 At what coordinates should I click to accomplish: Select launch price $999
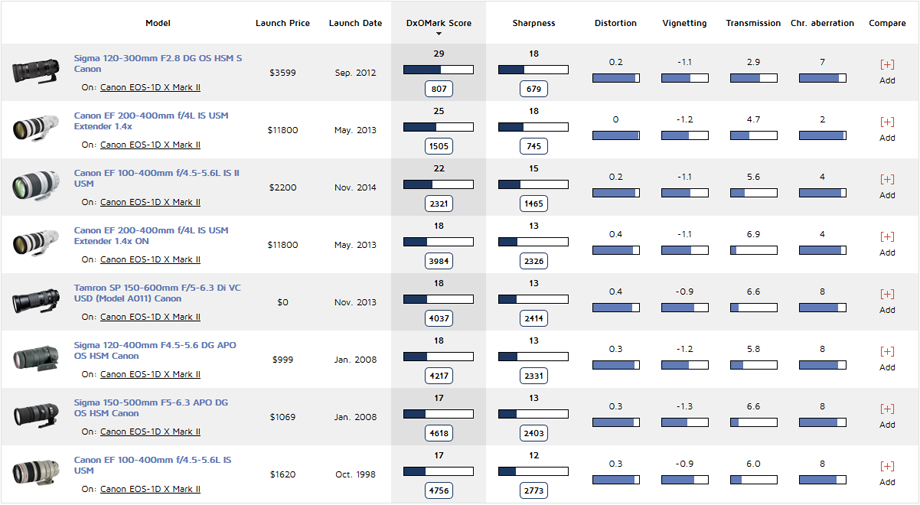(x=282, y=360)
